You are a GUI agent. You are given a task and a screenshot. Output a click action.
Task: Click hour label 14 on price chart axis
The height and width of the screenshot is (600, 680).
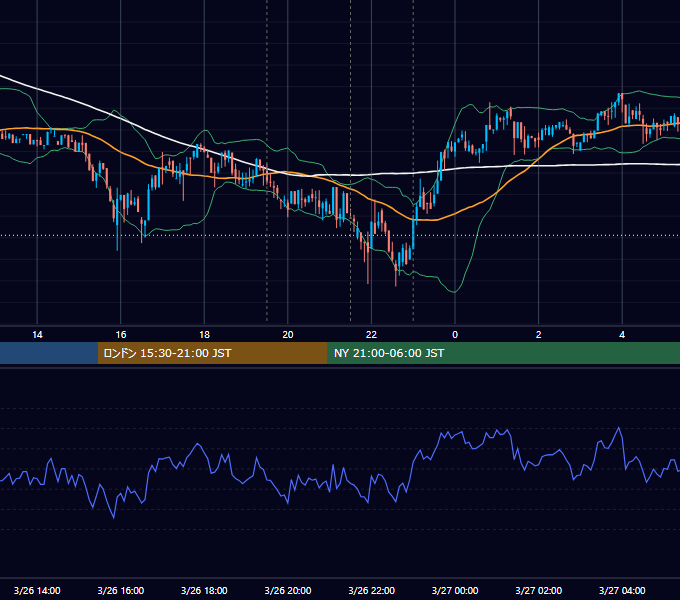click(x=37, y=335)
